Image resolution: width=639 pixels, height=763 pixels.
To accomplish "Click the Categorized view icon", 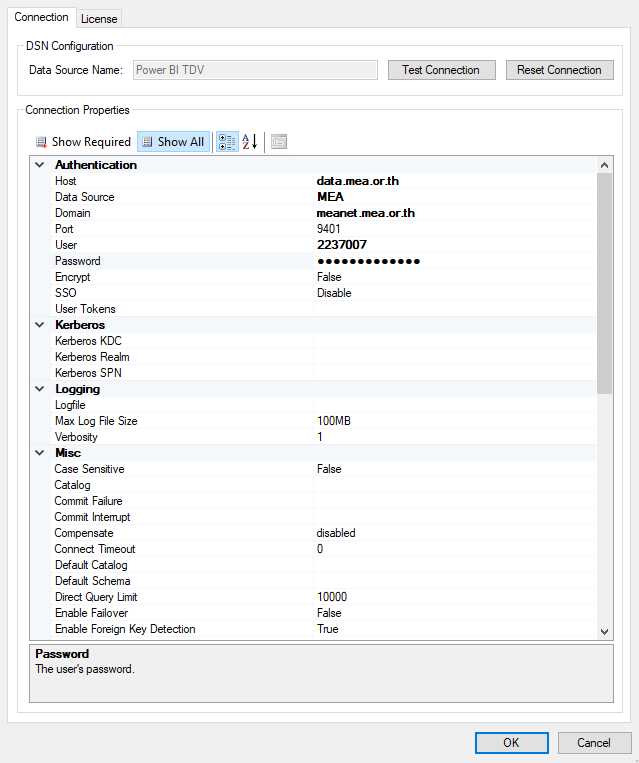I will tap(227, 142).
